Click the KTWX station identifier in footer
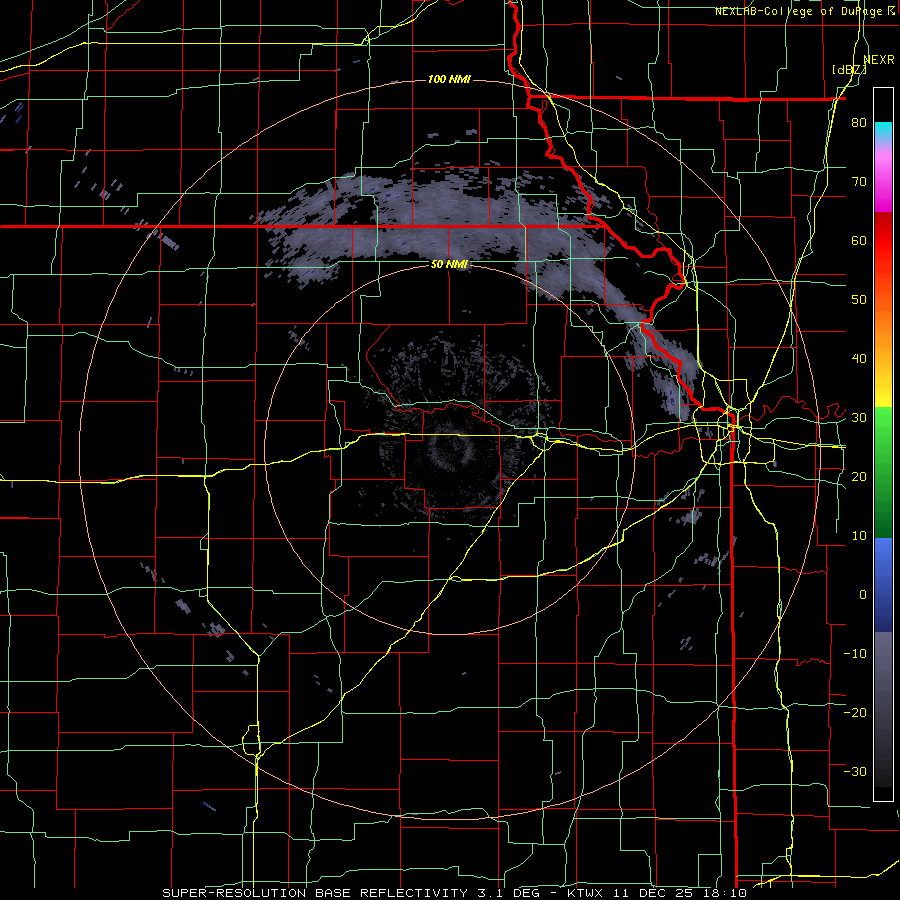The image size is (900, 900). coord(585,893)
